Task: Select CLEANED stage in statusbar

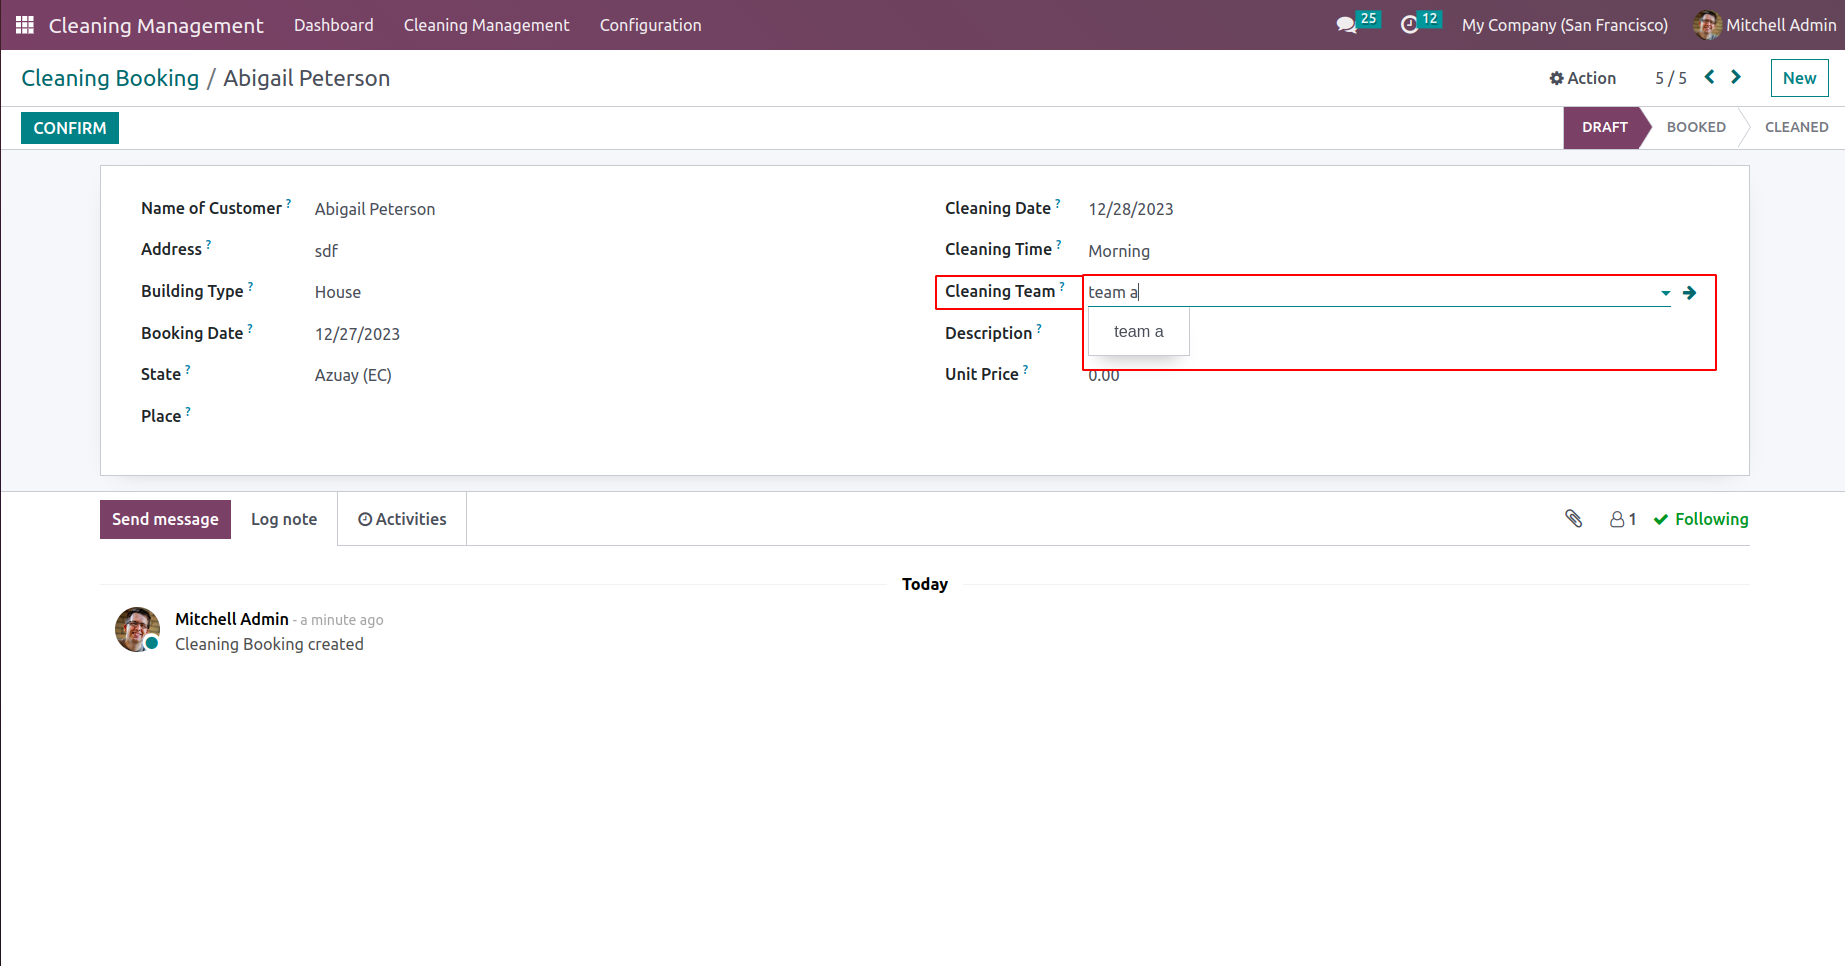Action: [x=1796, y=127]
